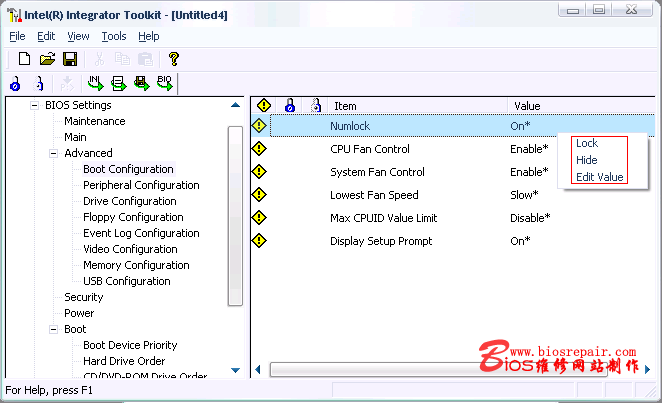Open a file using the folder icon
Viewport: 662px width, 403px height.
[47, 59]
